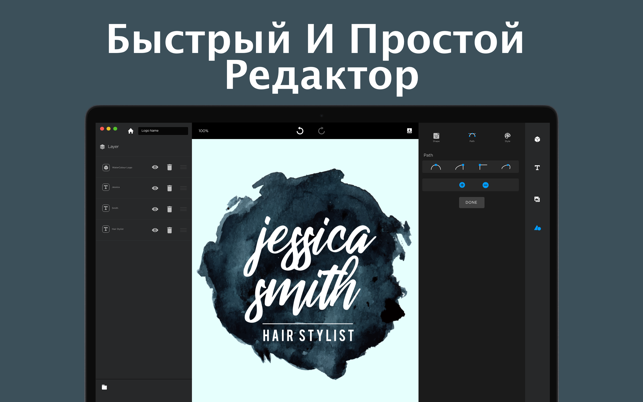Select the fourth asymmetric curve path type
The image size is (643, 402).
pyautogui.click(x=506, y=167)
